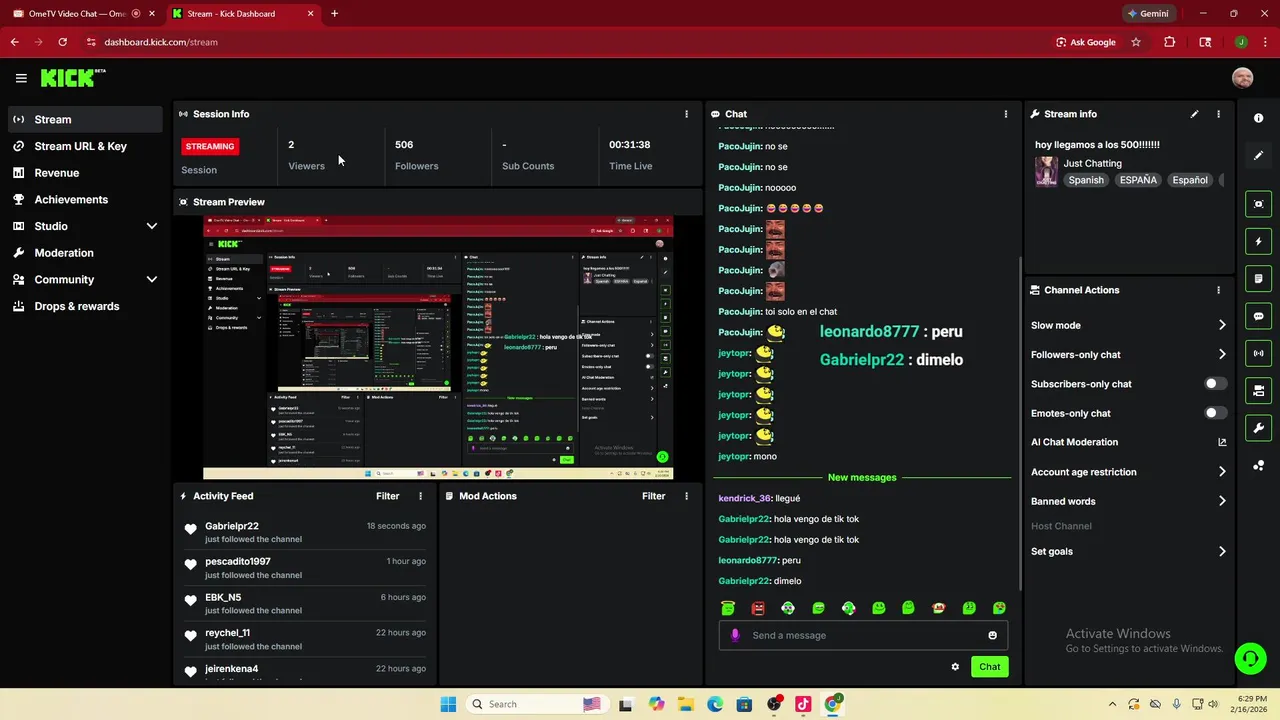Image resolution: width=1280 pixels, height=720 pixels.
Task: Click the Español tag
Action: click(x=1190, y=180)
